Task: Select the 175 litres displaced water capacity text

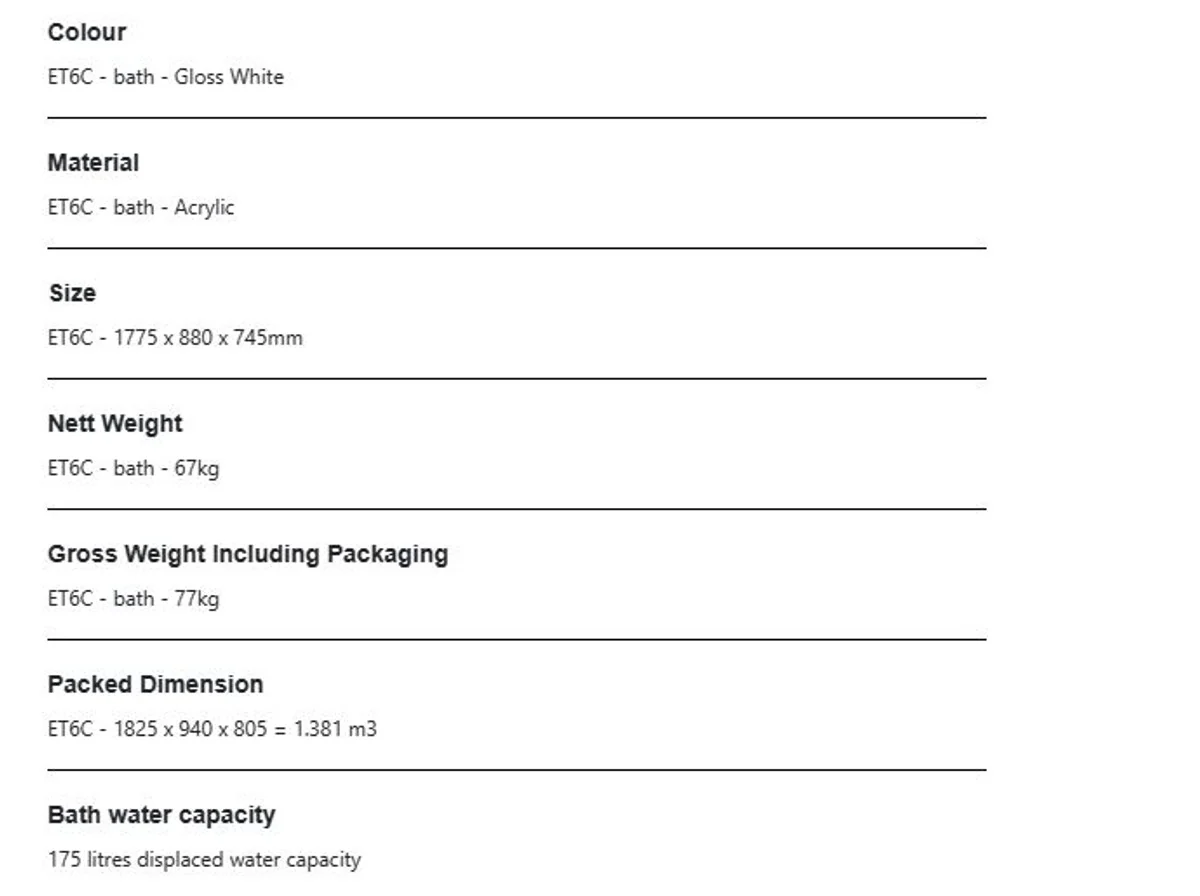Action: point(204,860)
